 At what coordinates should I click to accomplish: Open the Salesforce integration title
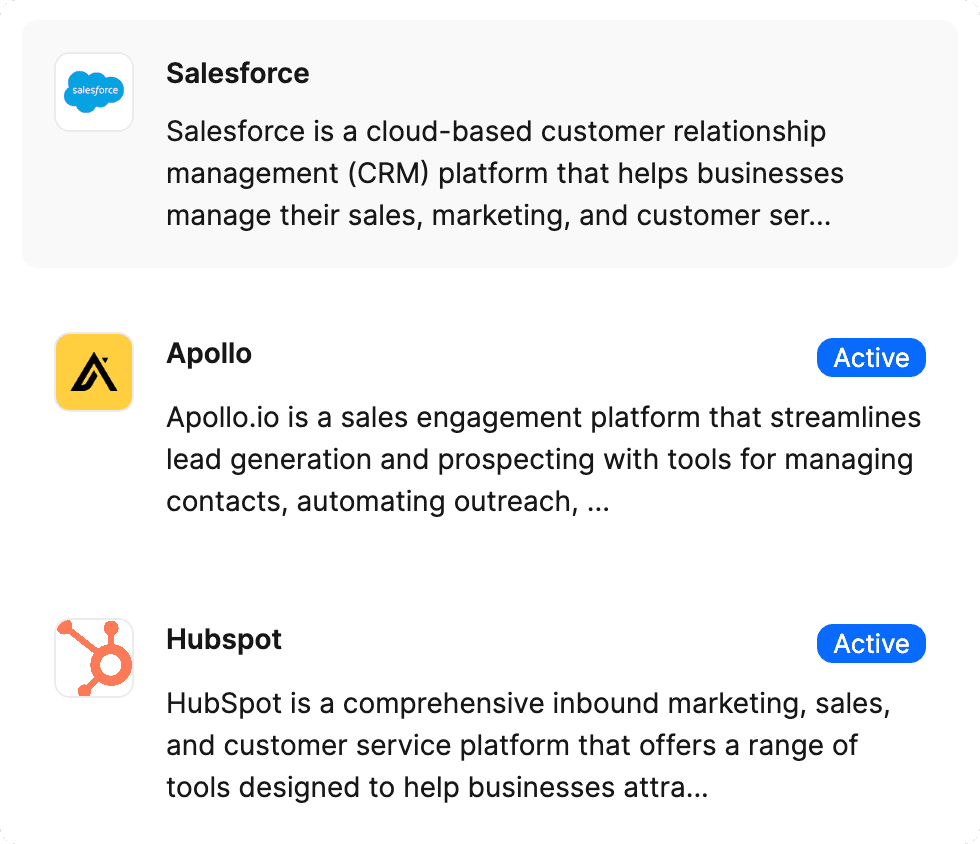238,73
